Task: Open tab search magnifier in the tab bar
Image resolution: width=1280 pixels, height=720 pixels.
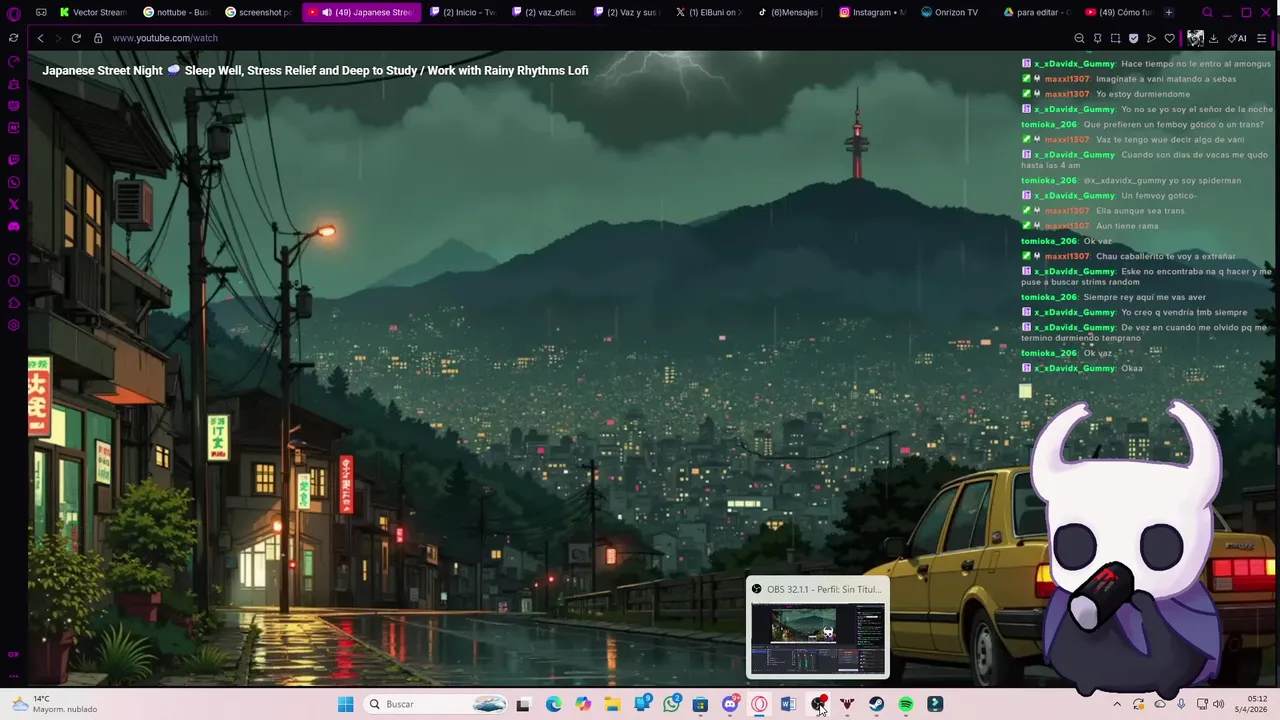Action: tap(1207, 12)
